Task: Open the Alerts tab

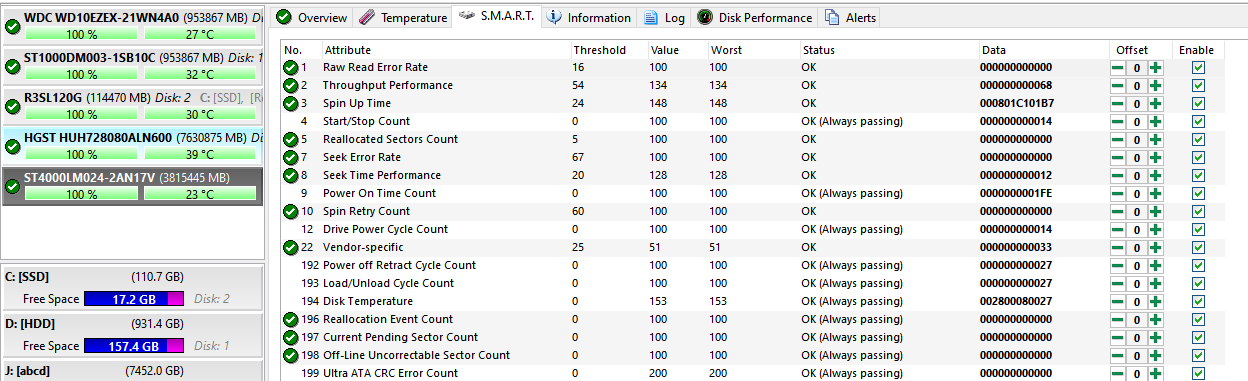Action: [x=851, y=17]
